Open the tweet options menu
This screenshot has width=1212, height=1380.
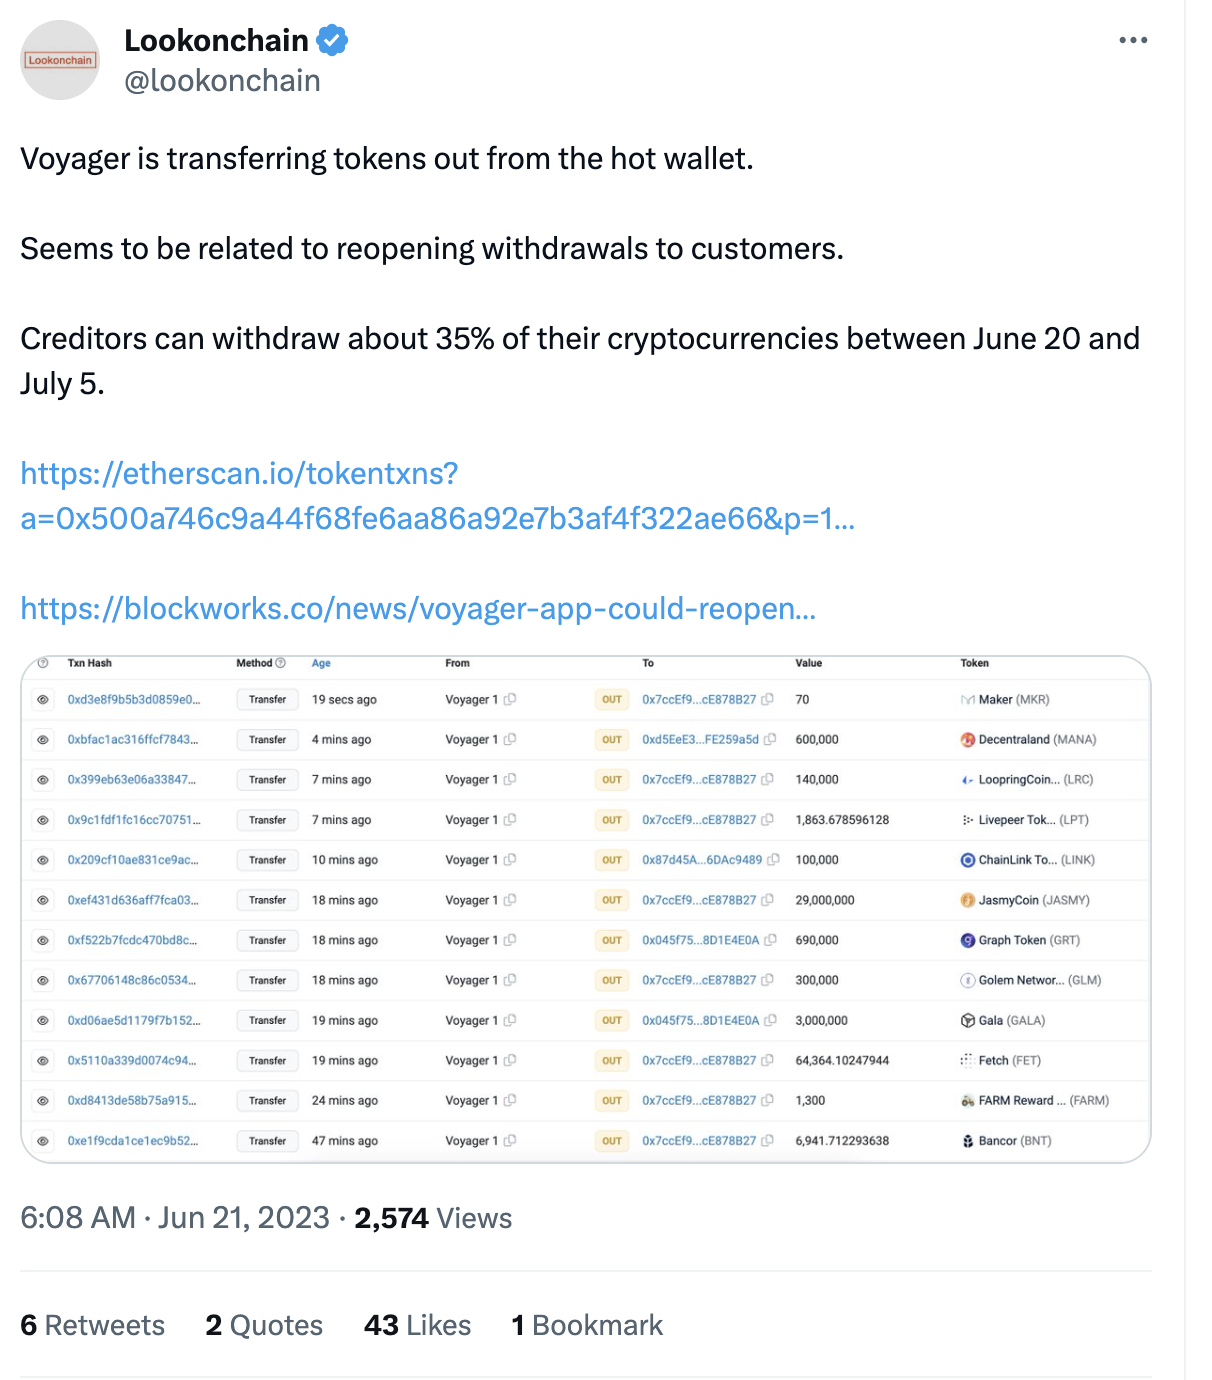[x=1133, y=40]
